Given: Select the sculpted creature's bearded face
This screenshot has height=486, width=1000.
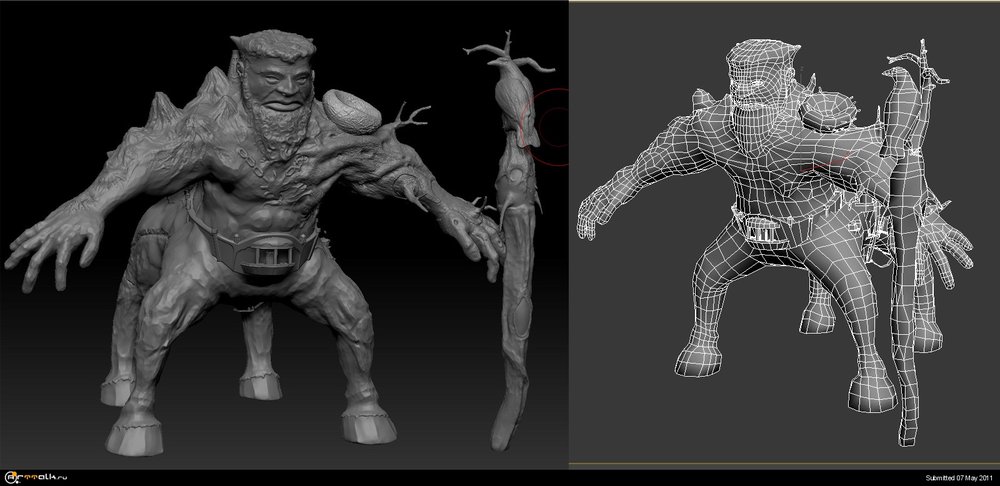Looking at the screenshot, I should [277, 95].
